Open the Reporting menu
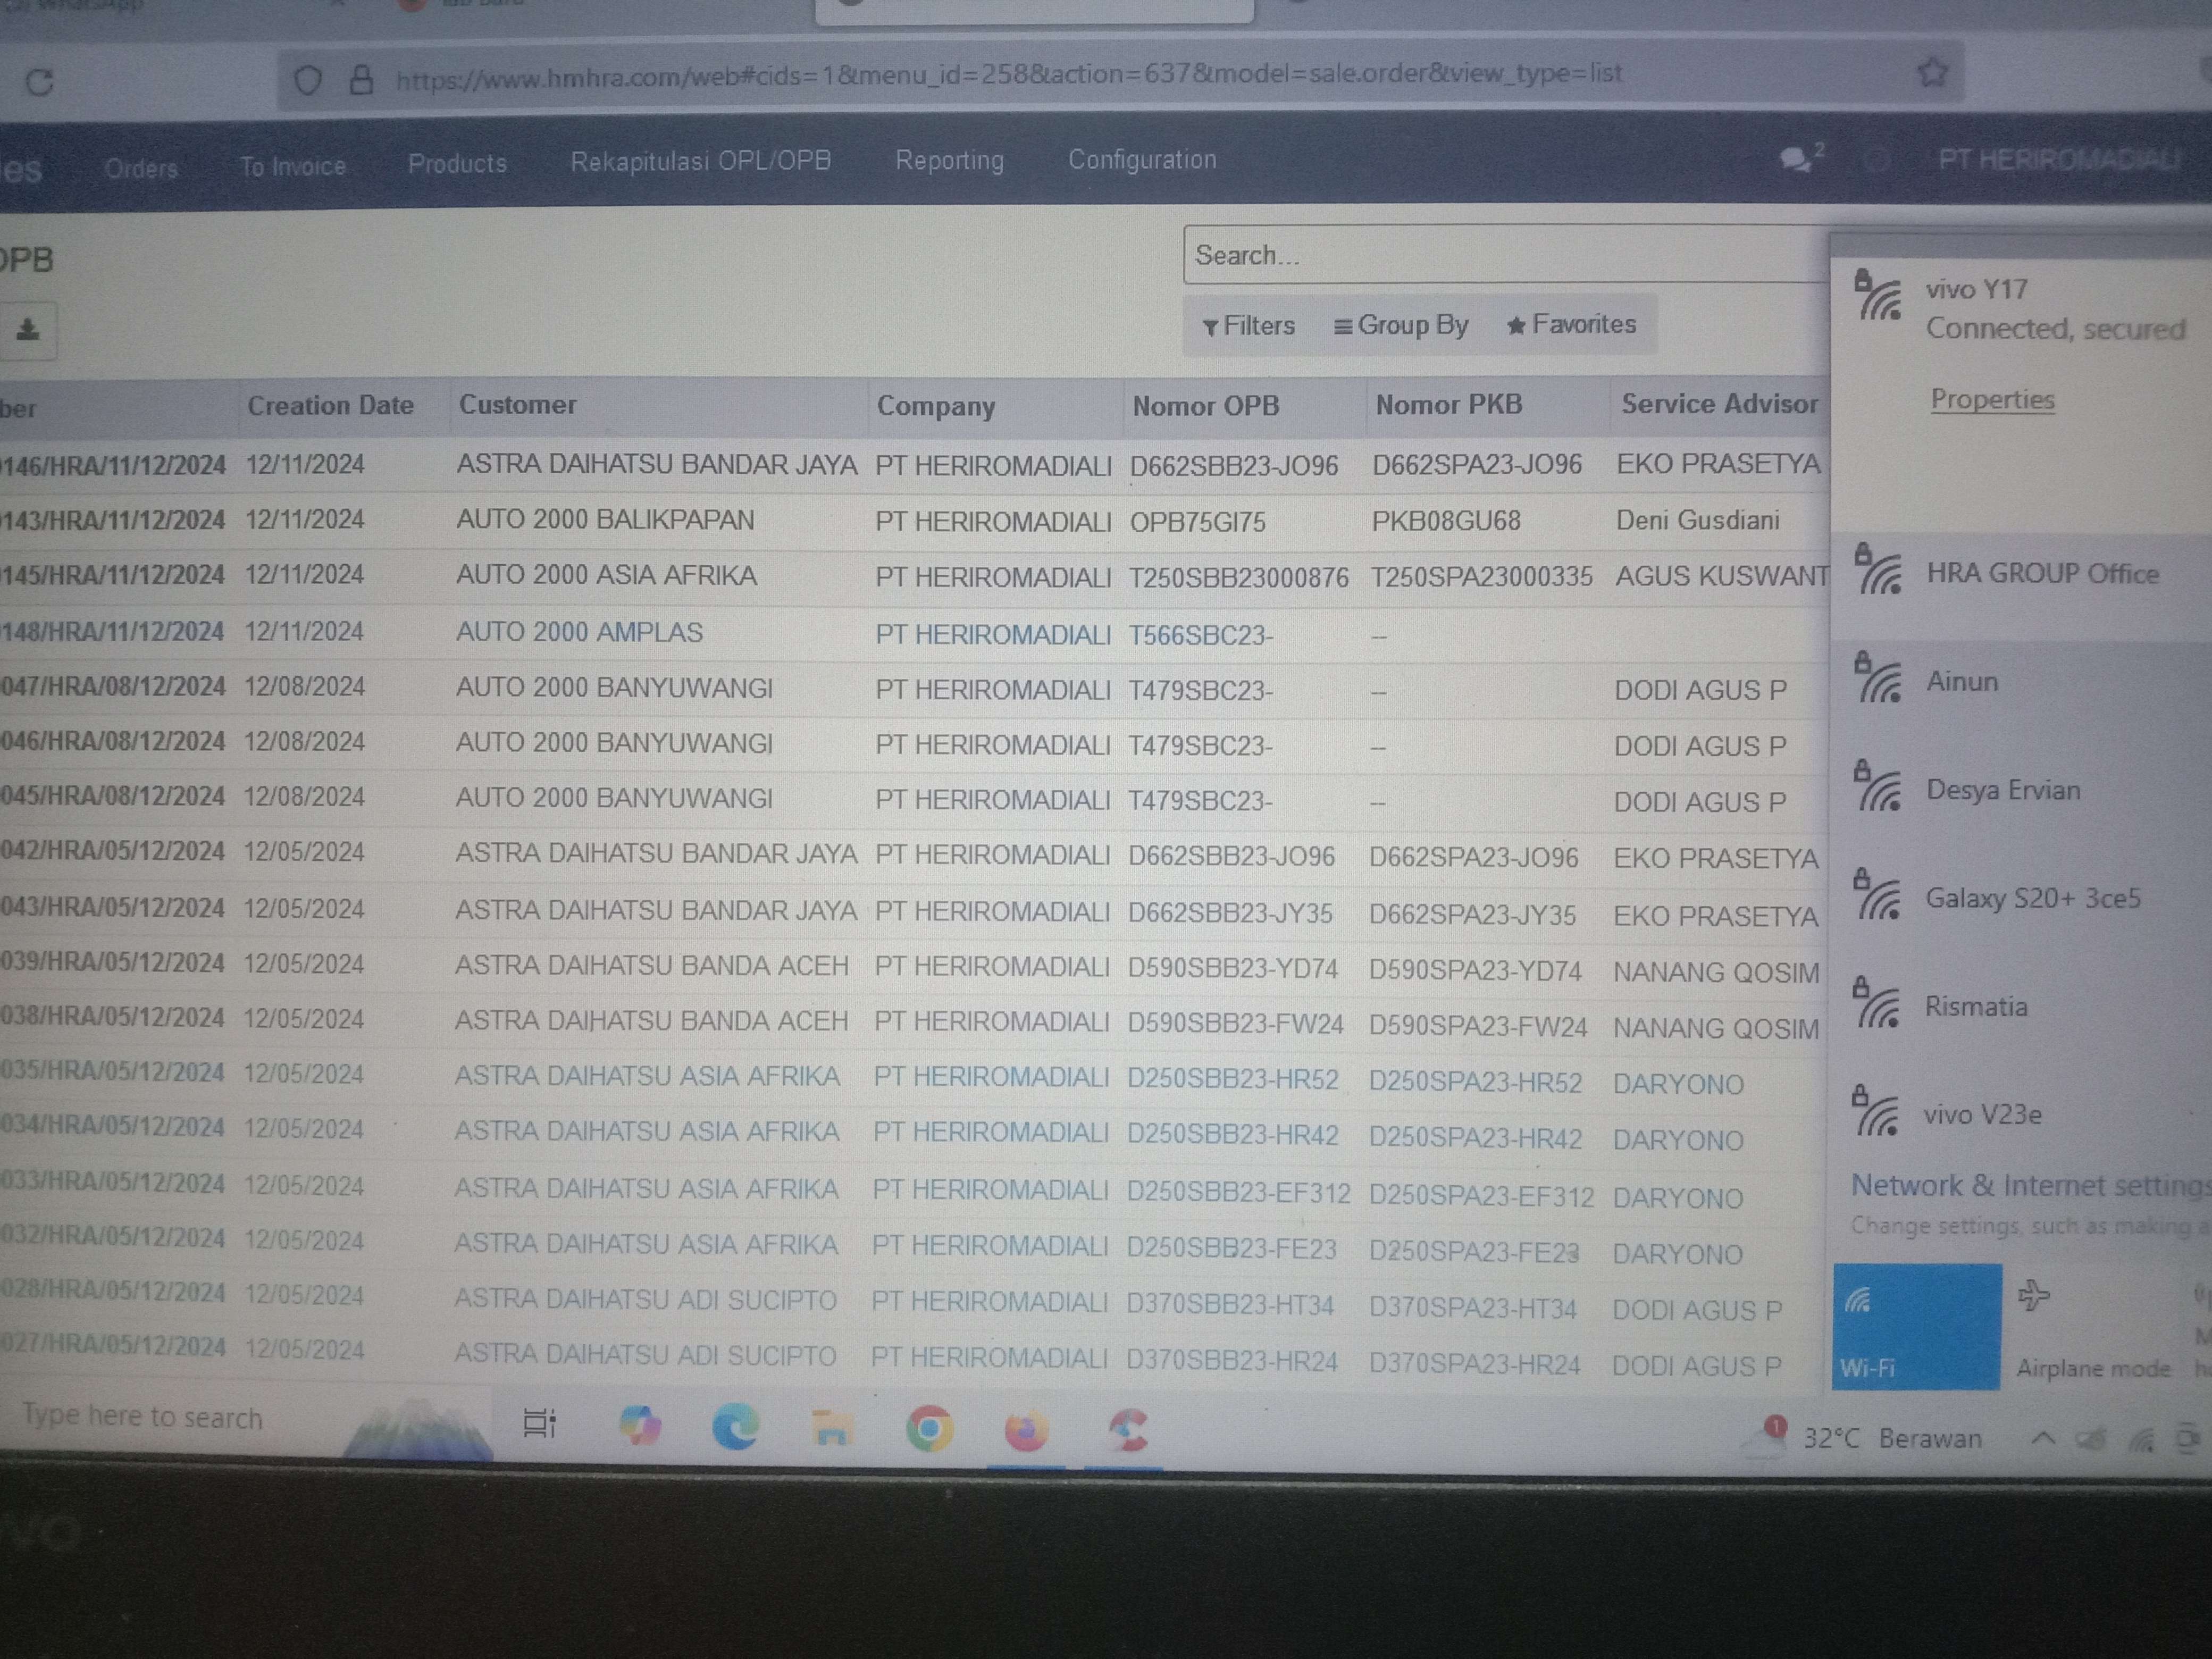The height and width of the screenshot is (1659, 2212). click(x=949, y=160)
